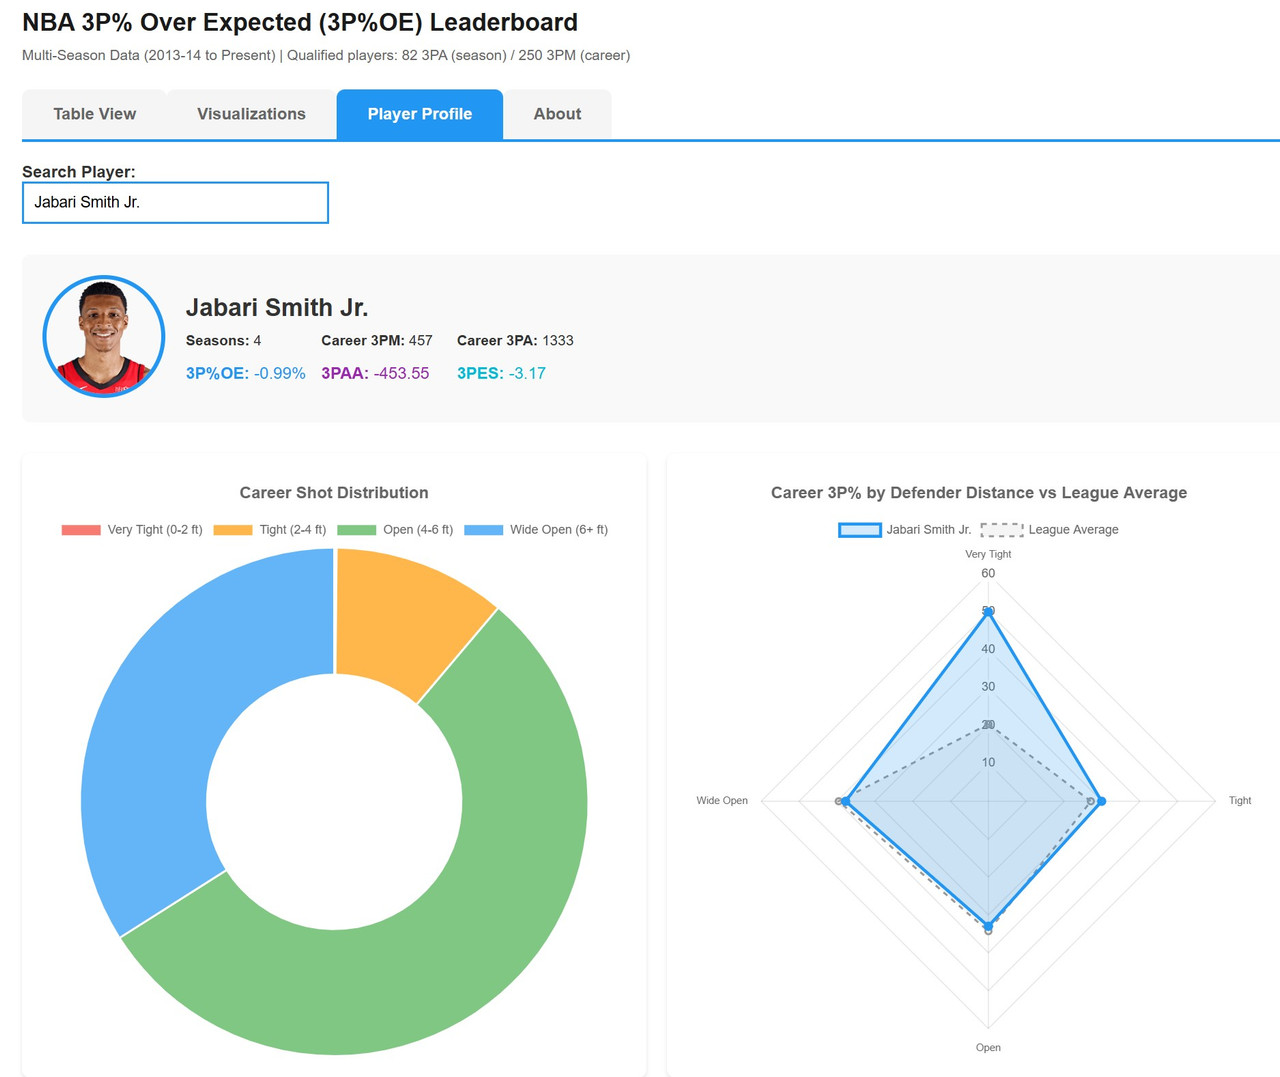
Task: Click the NBA 3P% Over Expected Leaderboard heading
Action: click(300, 22)
